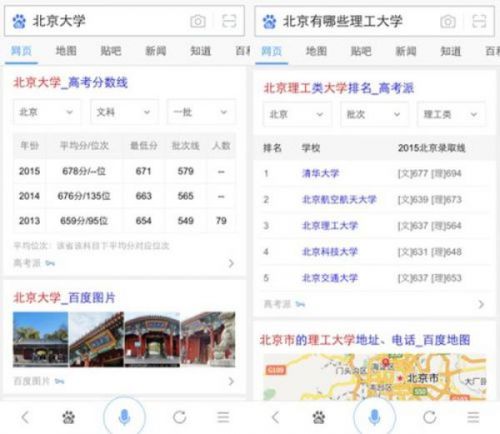Expand 北京 region dropdown in right panel
Image resolution: width=500 pixels, height=434 pixels.
click(297, 114)
